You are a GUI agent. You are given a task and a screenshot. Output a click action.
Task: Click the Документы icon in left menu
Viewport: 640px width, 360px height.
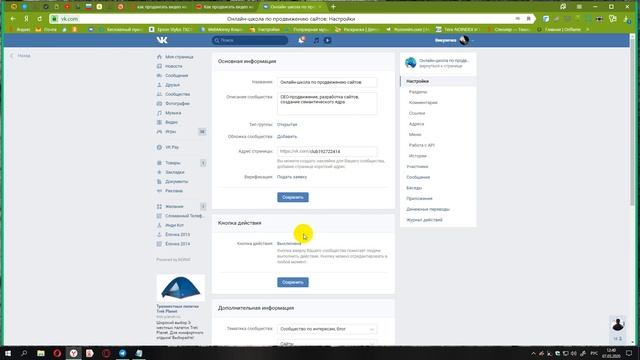(x=159, y=181)
